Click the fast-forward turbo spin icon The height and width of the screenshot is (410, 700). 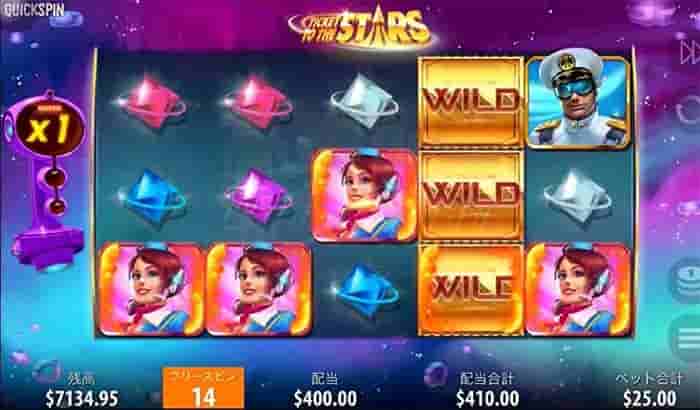pyautogui.click(x=690, y=52)
